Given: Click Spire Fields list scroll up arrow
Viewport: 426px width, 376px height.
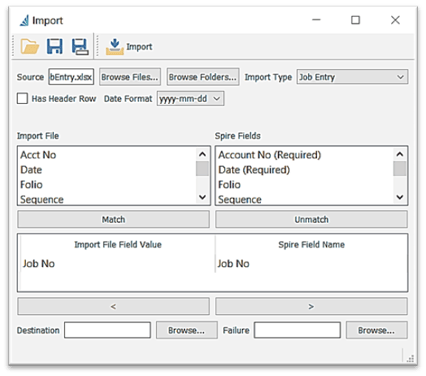Looking at the screenshot, I should coord(400,154).
